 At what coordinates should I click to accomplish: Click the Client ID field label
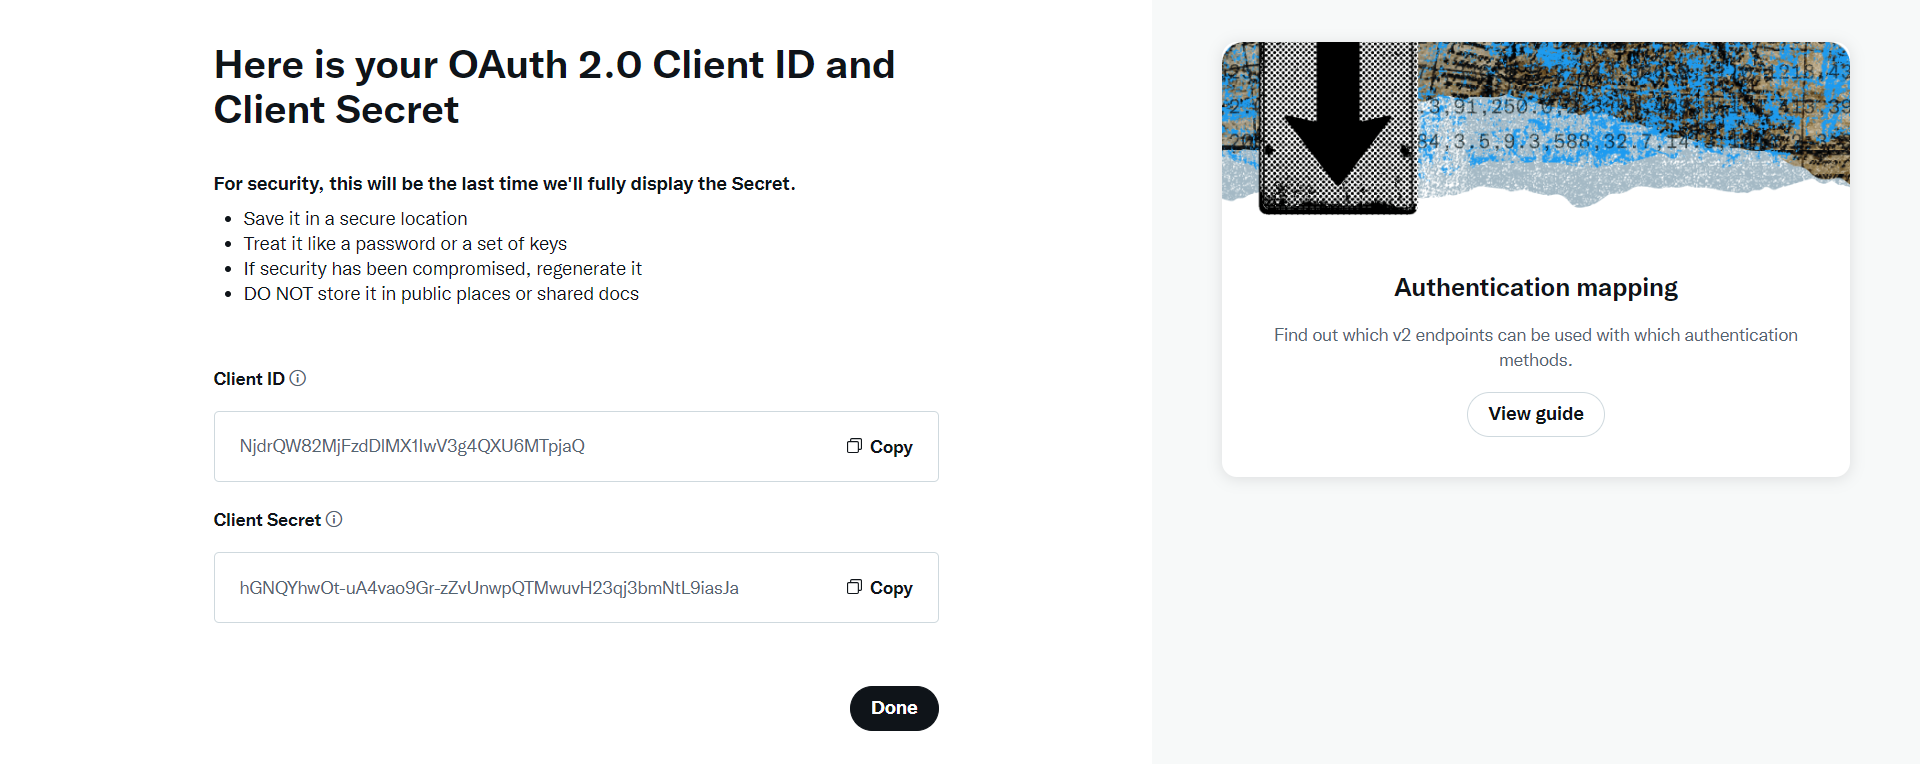coord(249,379)
